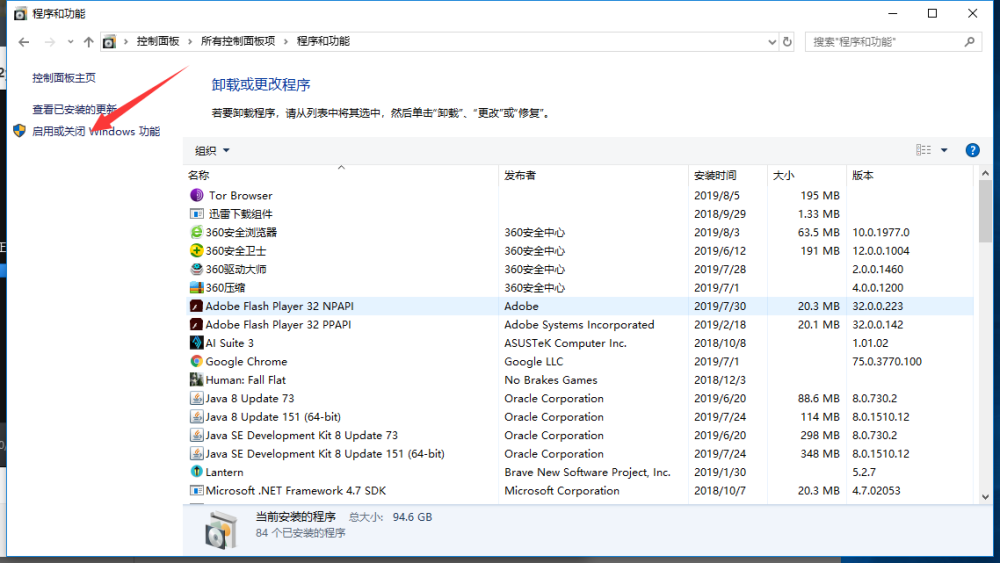The width and height of the screenshot is (1000, 563).
Task: Open recent locations dropdown arrow
Action: (70, 41)
